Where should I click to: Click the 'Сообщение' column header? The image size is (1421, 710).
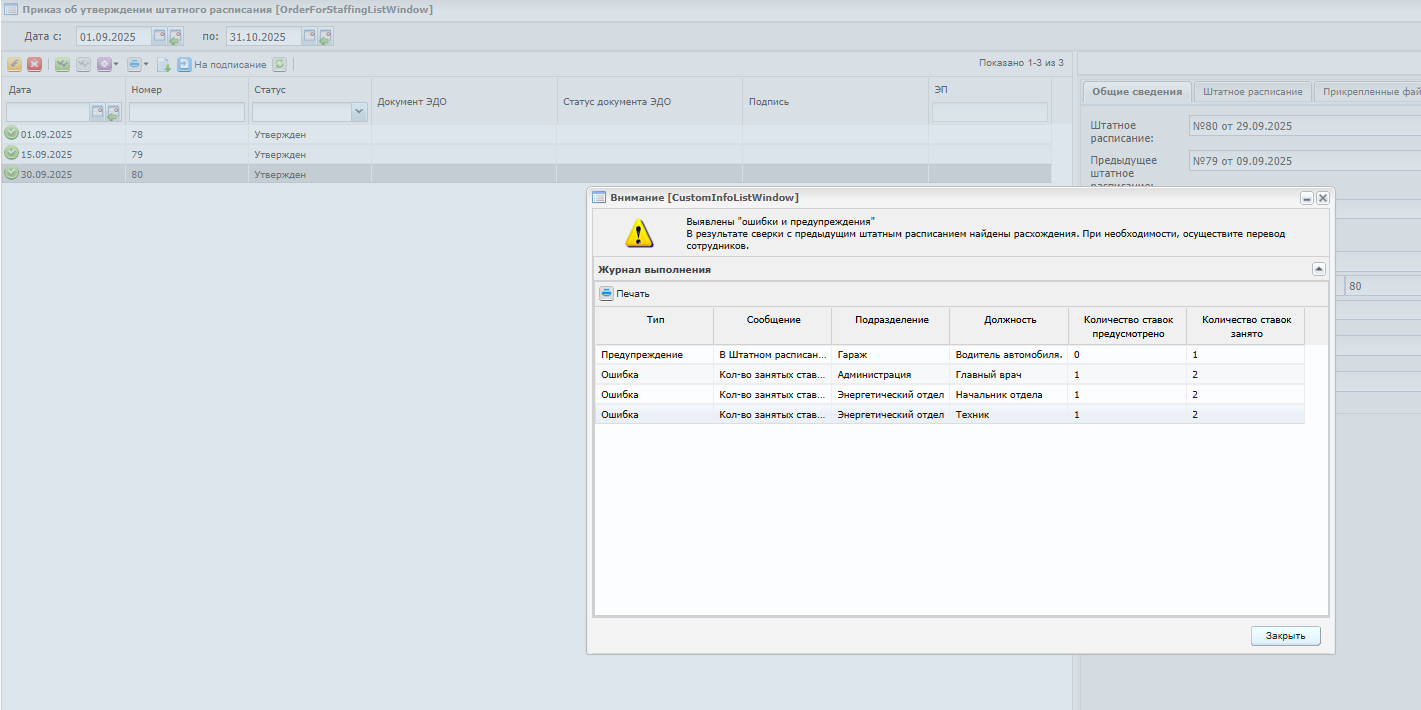click(773, 325)
